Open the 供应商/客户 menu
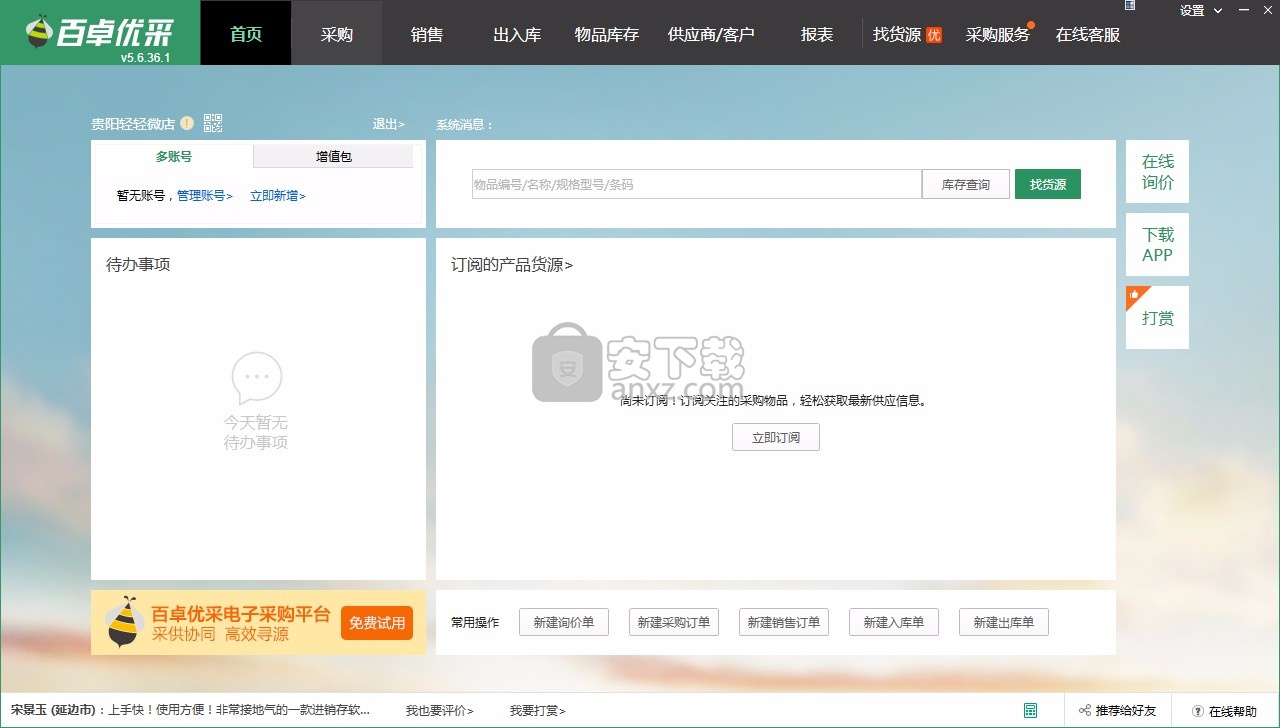1280x728 pixels. [711, 33]
